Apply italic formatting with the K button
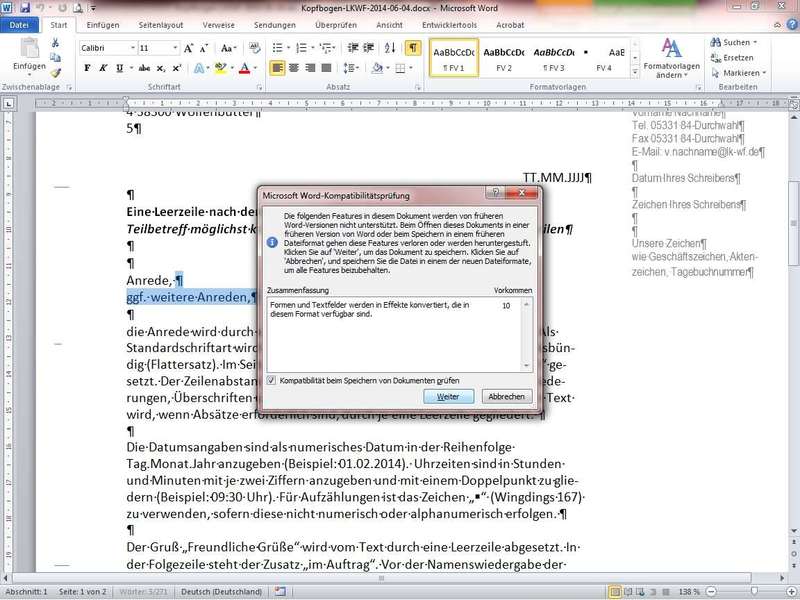Image resolution: width=800 pixels, height=600 pixels. point(103,69)
